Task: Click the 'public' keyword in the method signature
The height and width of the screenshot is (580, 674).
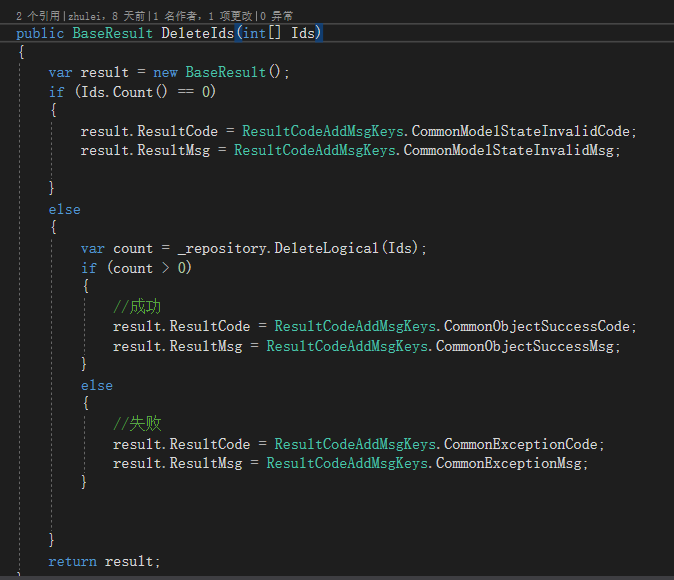Action: point(40,33)
